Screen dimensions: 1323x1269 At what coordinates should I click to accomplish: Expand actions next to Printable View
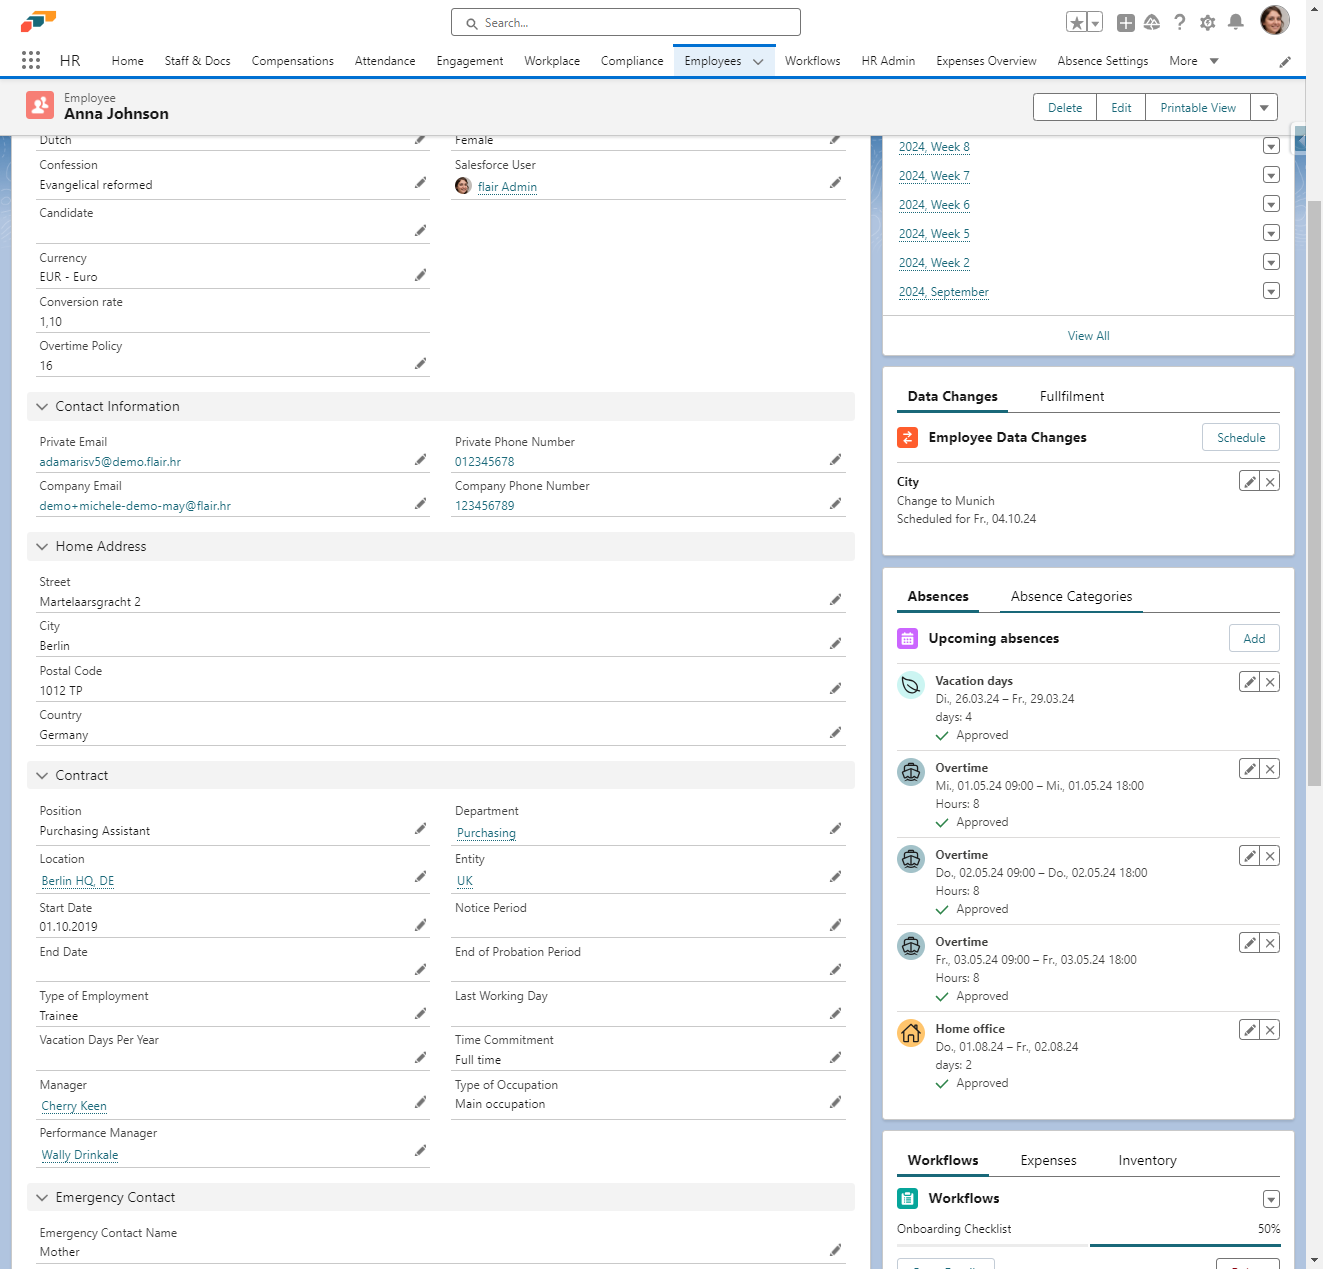point(1264,108)
